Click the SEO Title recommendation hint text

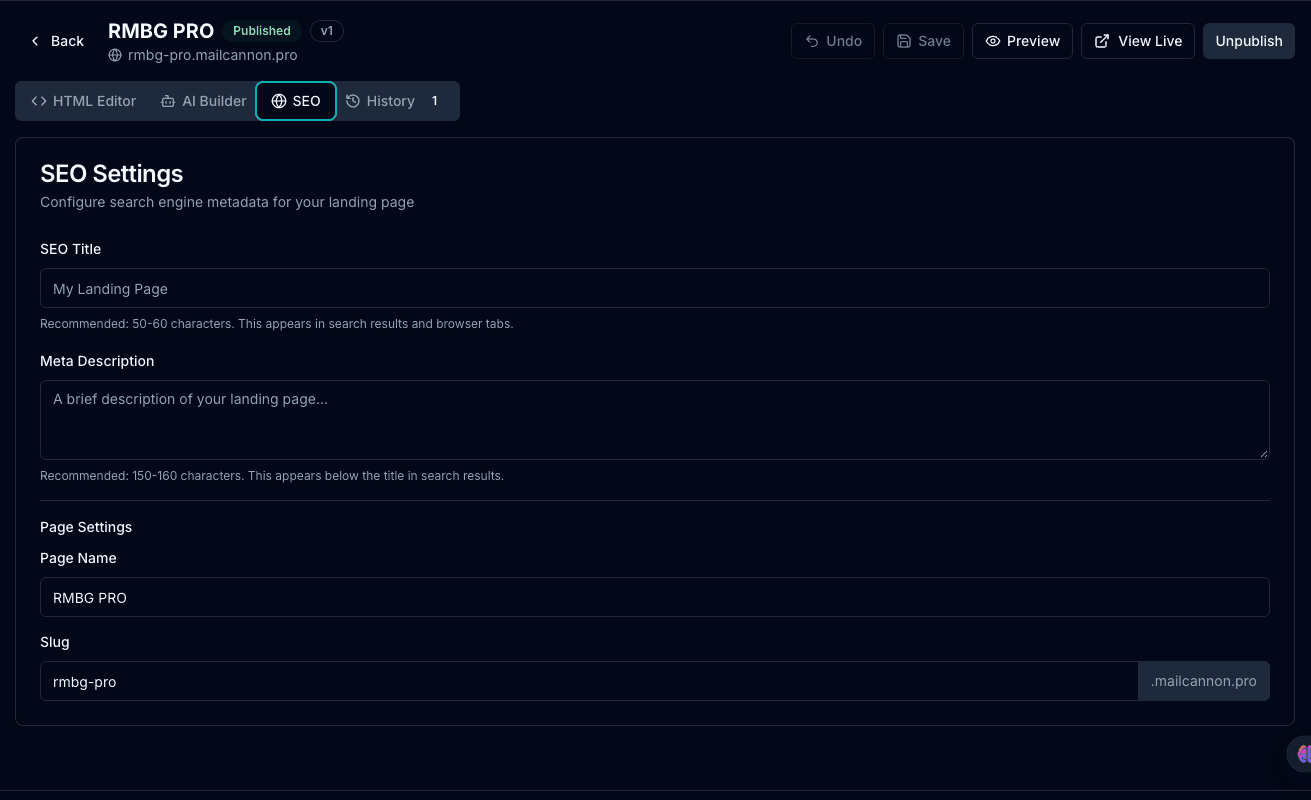277,324
